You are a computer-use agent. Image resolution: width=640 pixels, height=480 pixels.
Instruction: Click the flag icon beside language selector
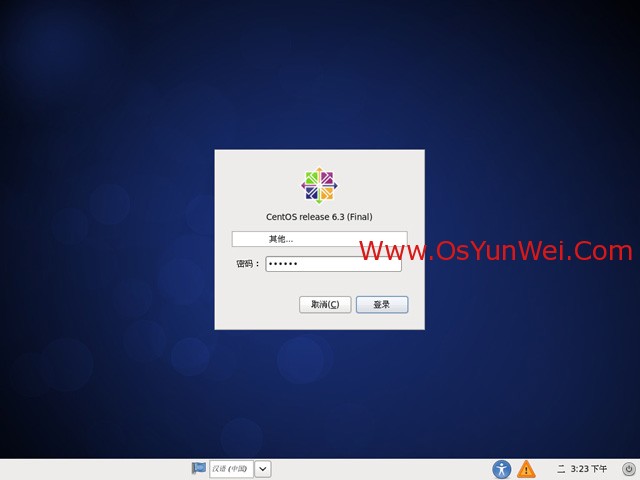coord(199,468)
